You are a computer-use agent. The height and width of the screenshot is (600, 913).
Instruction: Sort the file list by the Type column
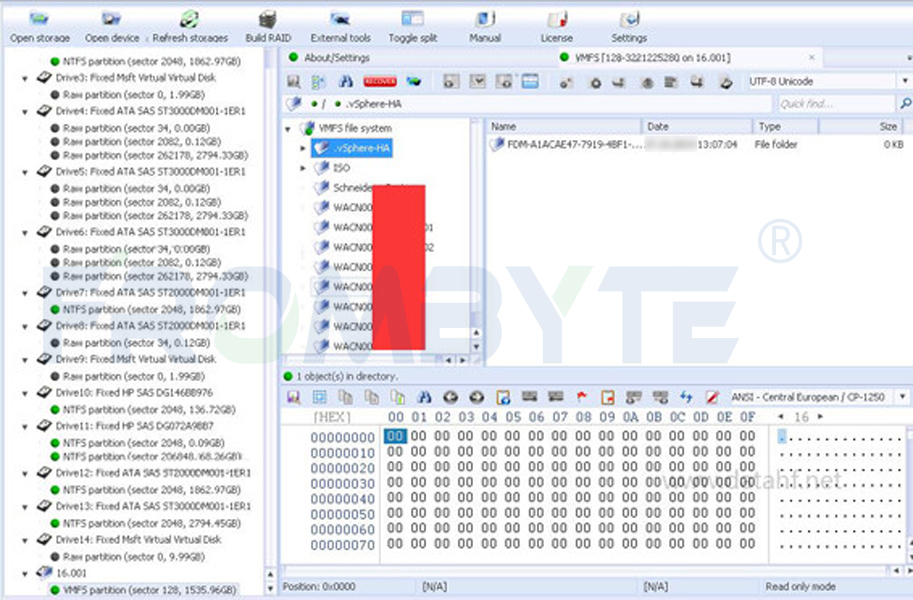tap(785, 126)
